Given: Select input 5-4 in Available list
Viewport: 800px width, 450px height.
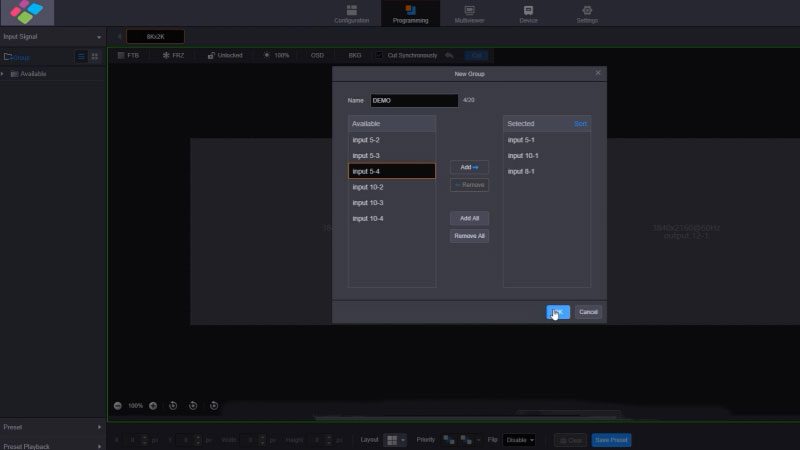Looking at the screenshot, I should (392, 171).
